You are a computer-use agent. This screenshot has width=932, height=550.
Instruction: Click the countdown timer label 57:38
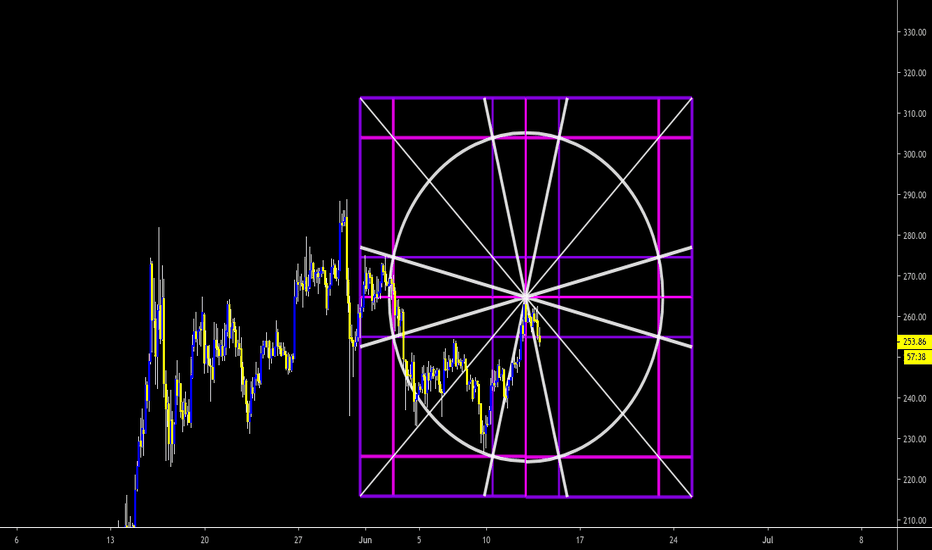(916, 357)
